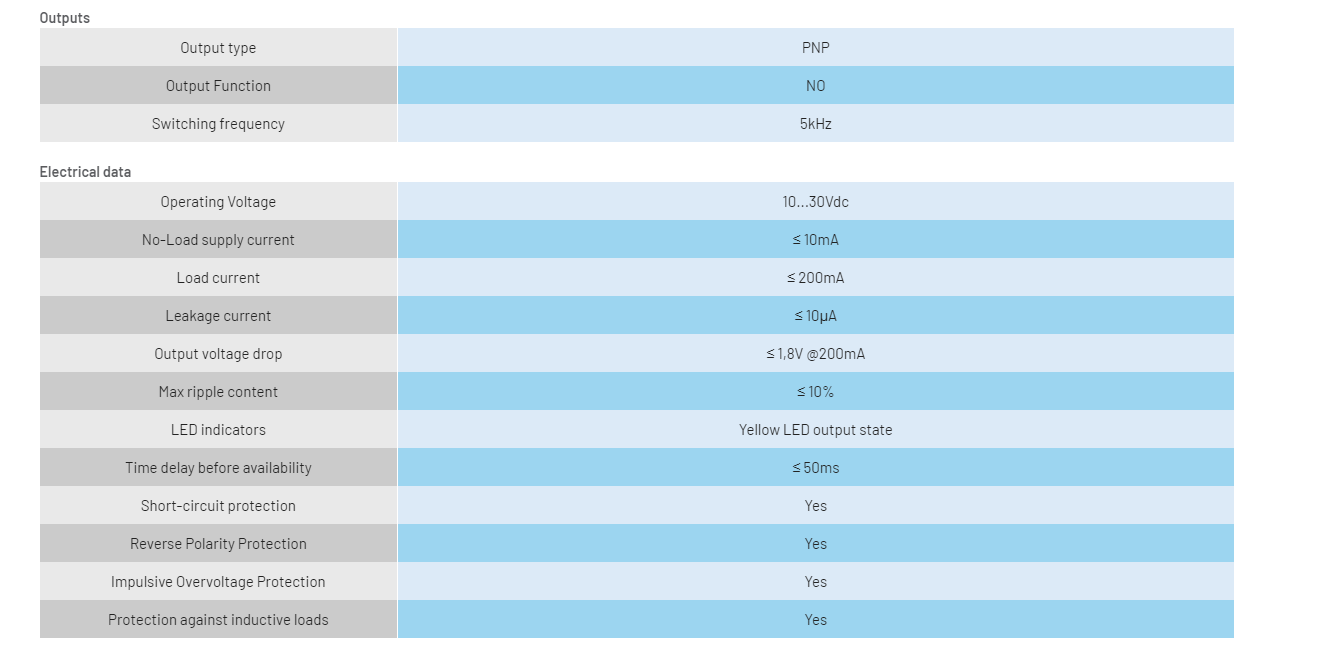Click the Max ripple content label
The image size is (1323, 657).
218,392
